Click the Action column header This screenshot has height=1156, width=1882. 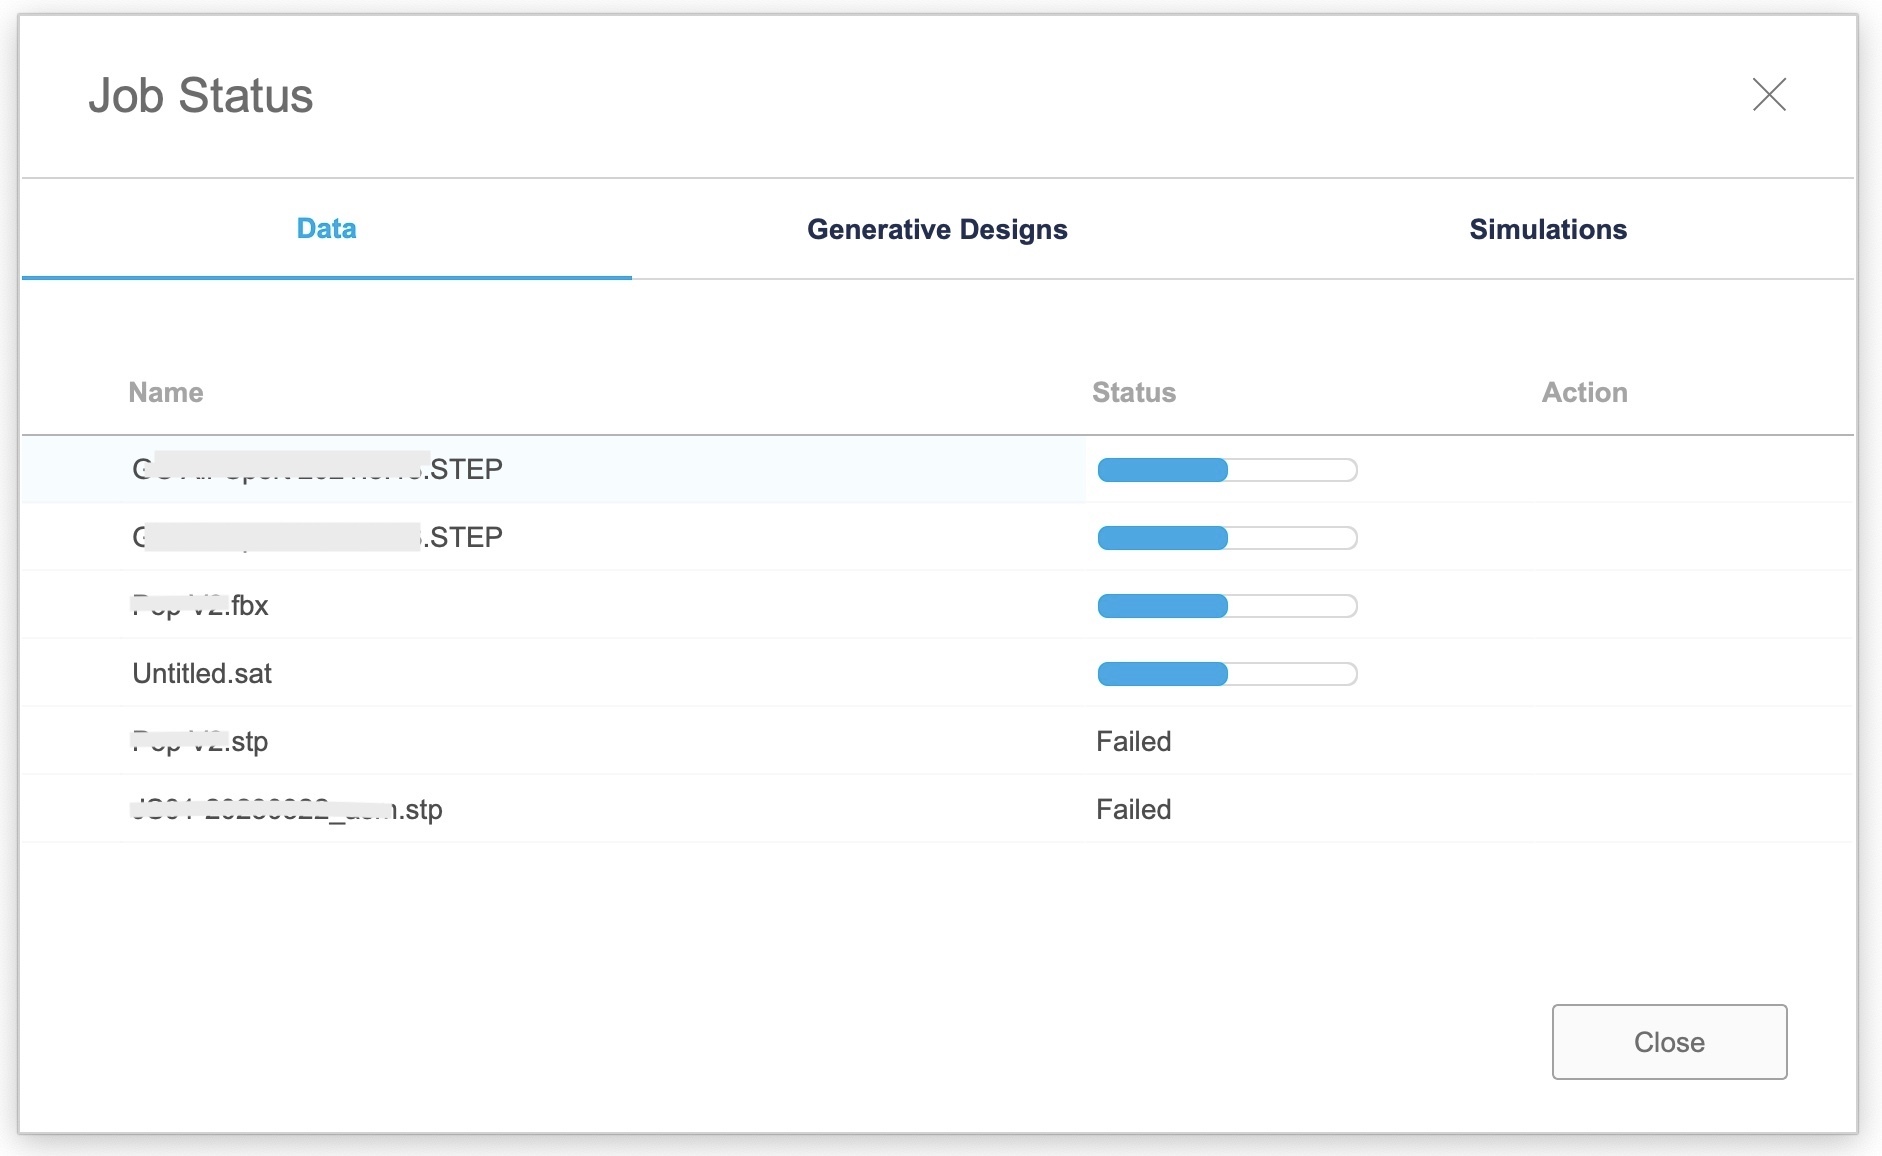(x=1585, y=392)
